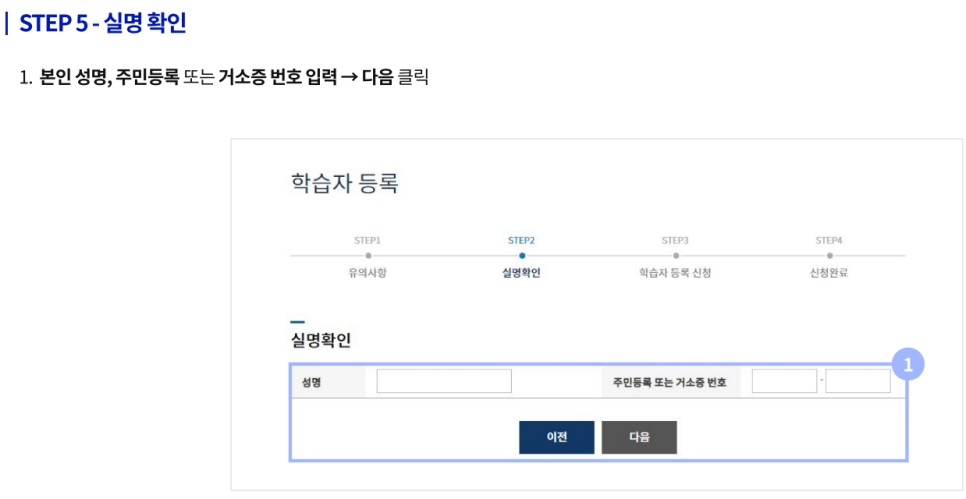Click the STEP3 progress dot
Image resolution: width=966 pixels, height=499 pixels.
pos(675,256)
